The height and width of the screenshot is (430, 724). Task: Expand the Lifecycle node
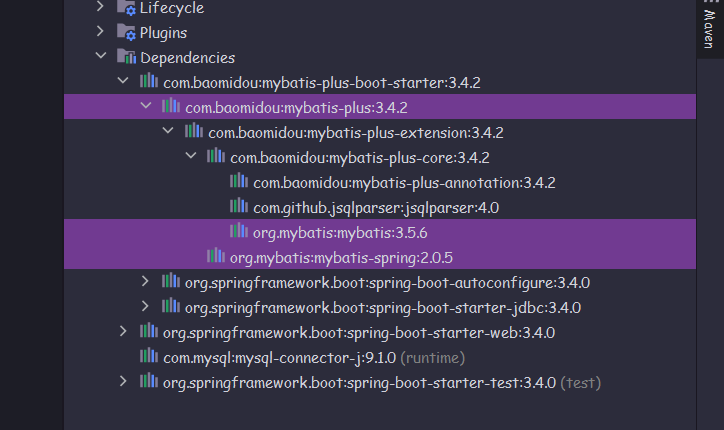tap(100, 8)
